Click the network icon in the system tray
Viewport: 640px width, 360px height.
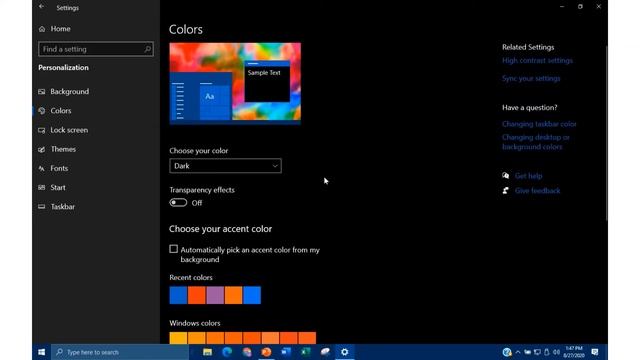click(537, 352)
